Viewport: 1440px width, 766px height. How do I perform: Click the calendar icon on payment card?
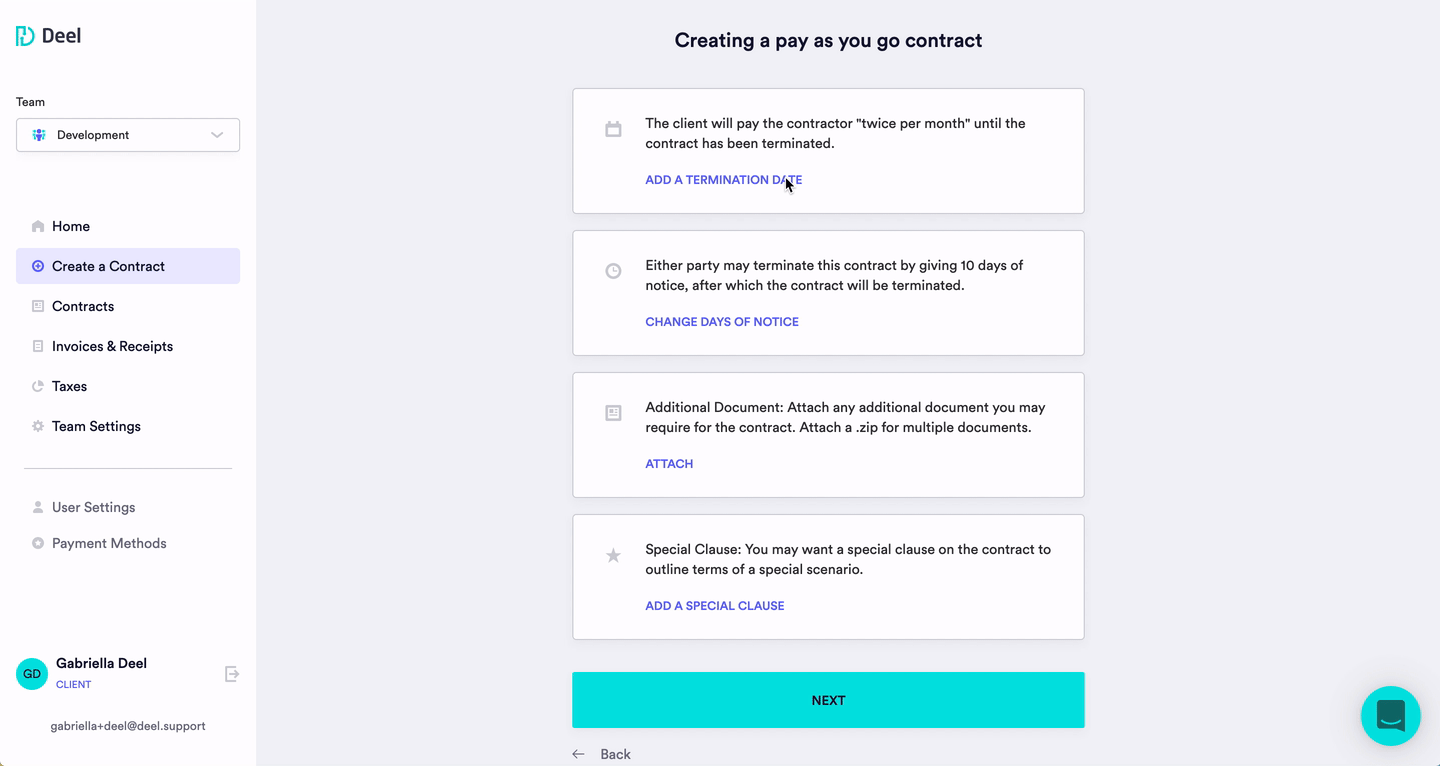click(614, 129)
